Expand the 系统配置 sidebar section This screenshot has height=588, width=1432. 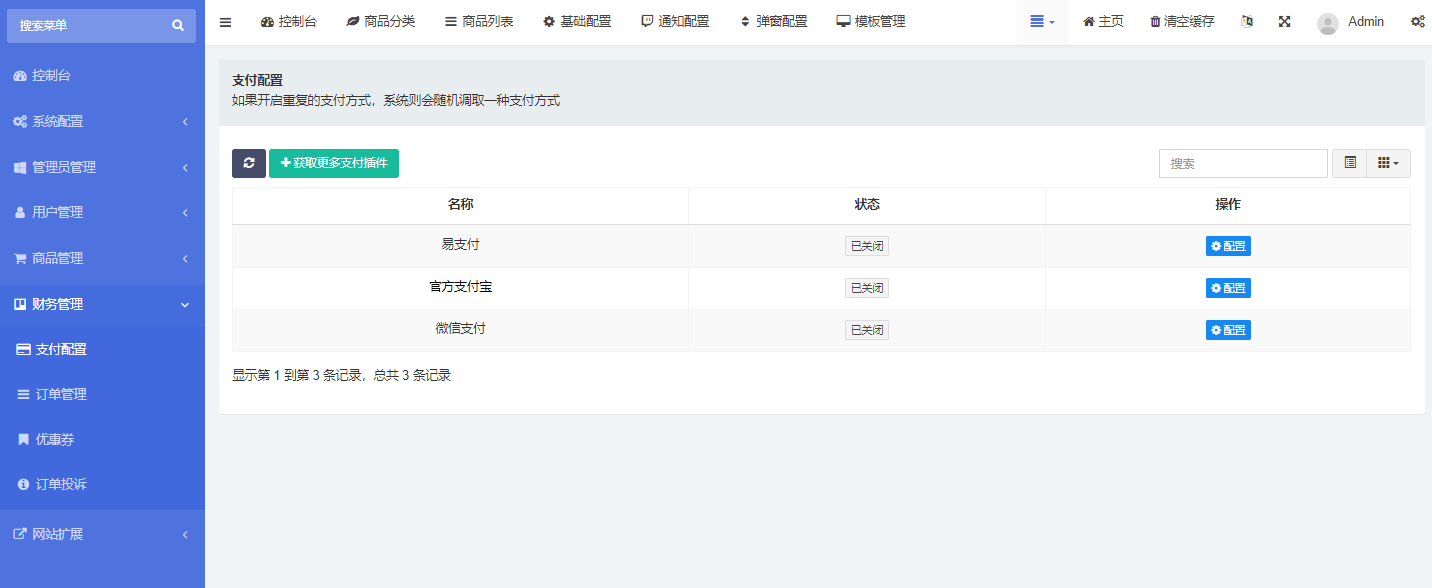[101, 121]
